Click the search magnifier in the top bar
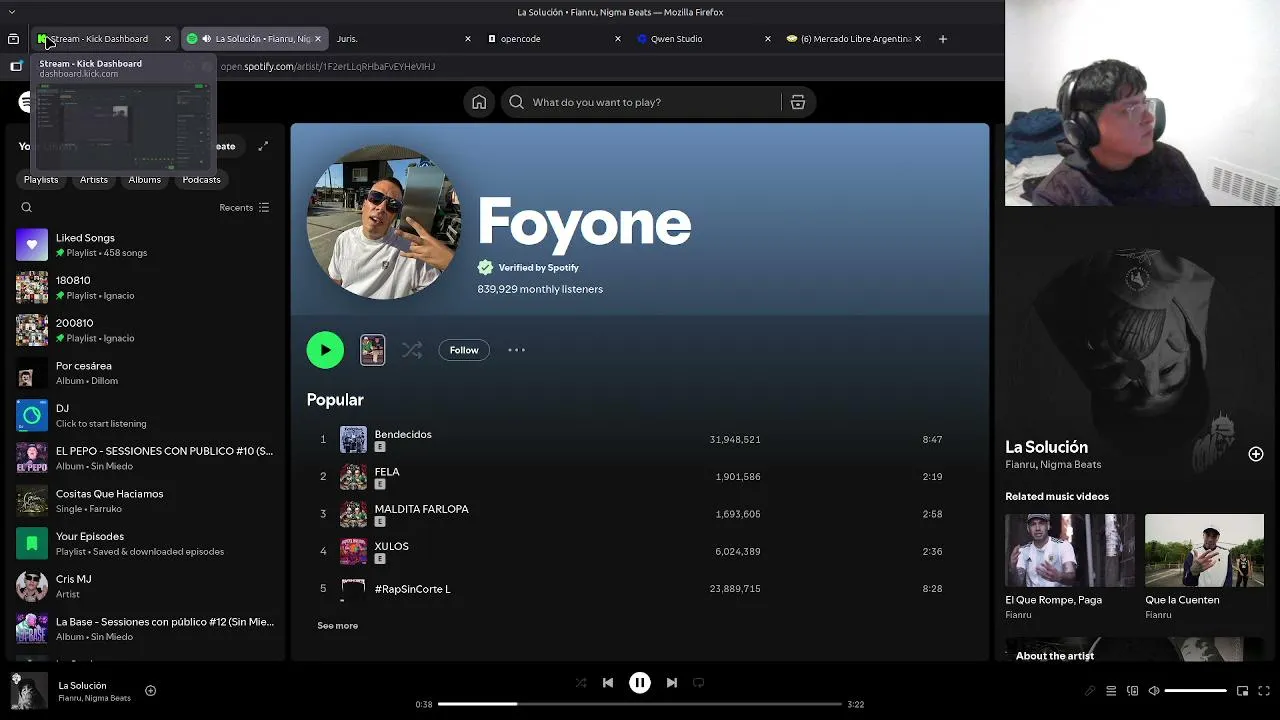The image size is (1280, 720). tap(516, 102)
